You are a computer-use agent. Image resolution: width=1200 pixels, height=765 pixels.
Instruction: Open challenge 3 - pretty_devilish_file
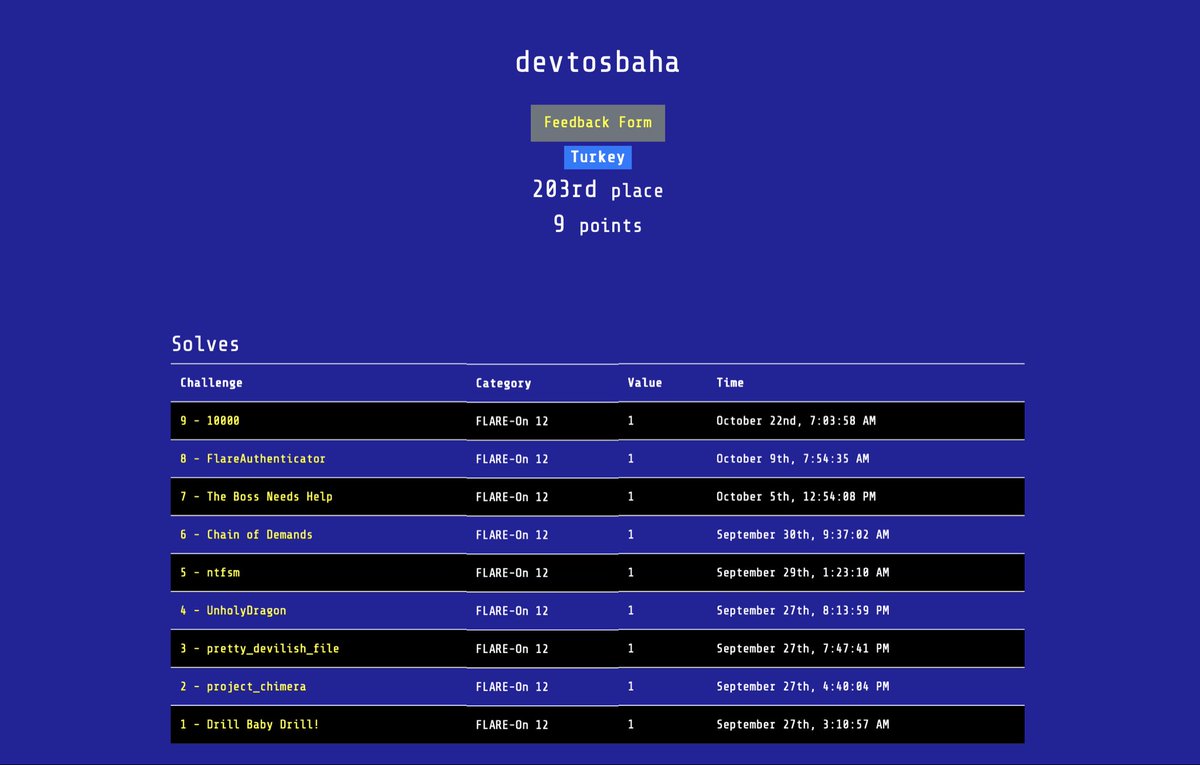pos(260,649)
